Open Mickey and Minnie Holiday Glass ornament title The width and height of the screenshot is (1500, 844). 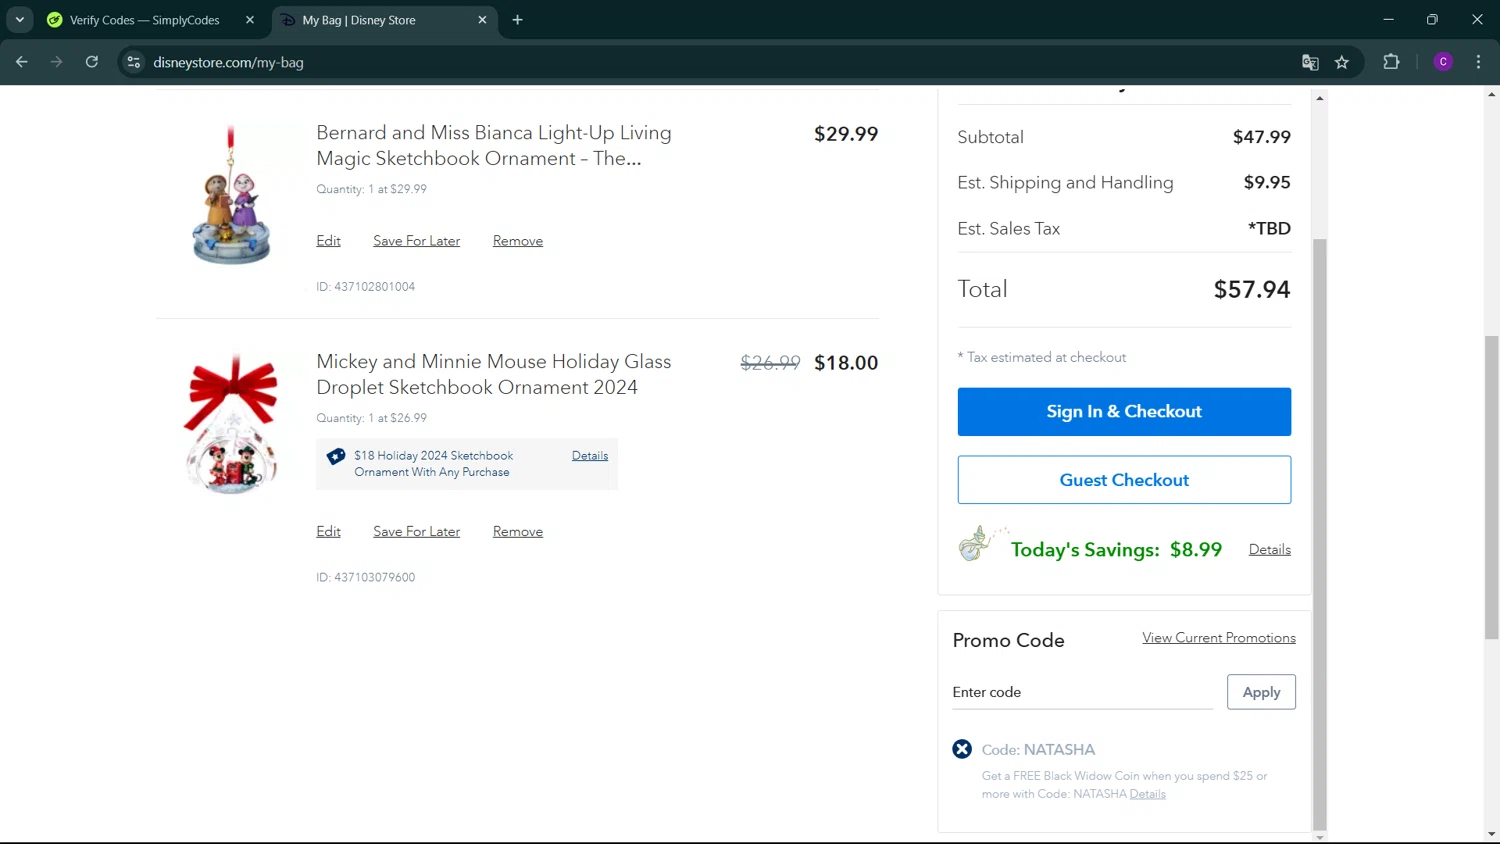tap(494, 374)
